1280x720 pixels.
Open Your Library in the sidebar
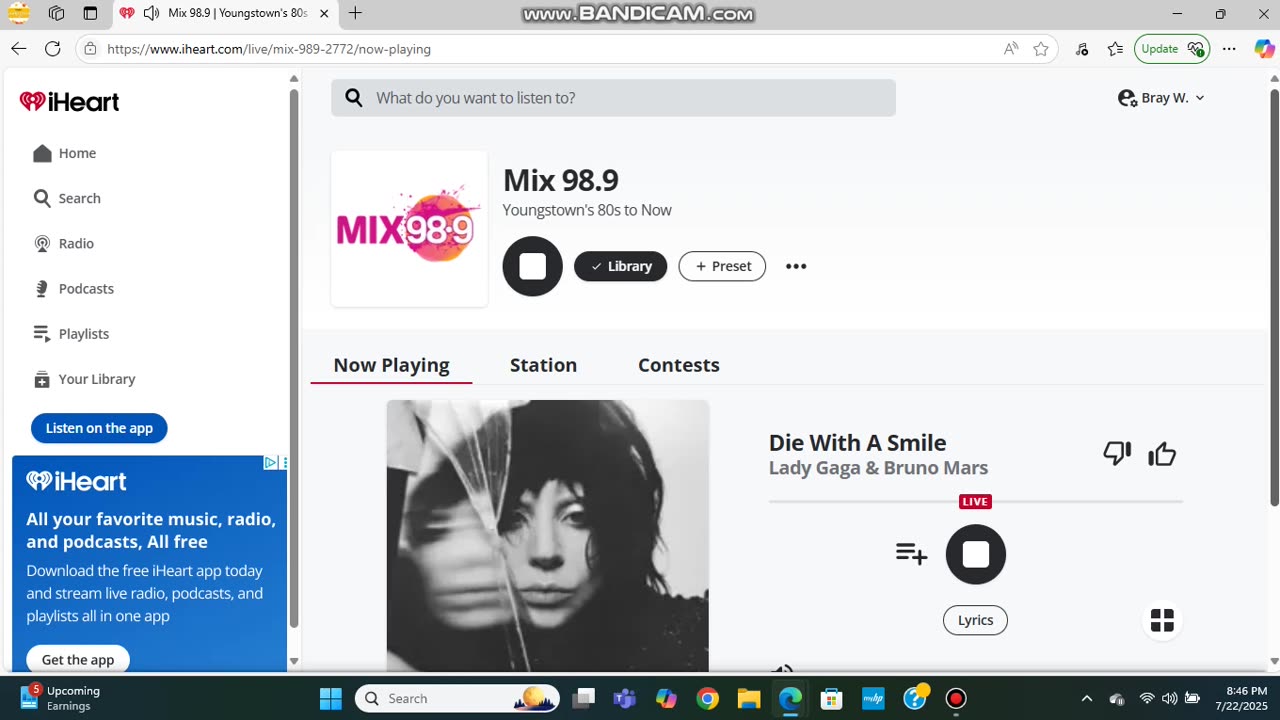tap(84, 379)
